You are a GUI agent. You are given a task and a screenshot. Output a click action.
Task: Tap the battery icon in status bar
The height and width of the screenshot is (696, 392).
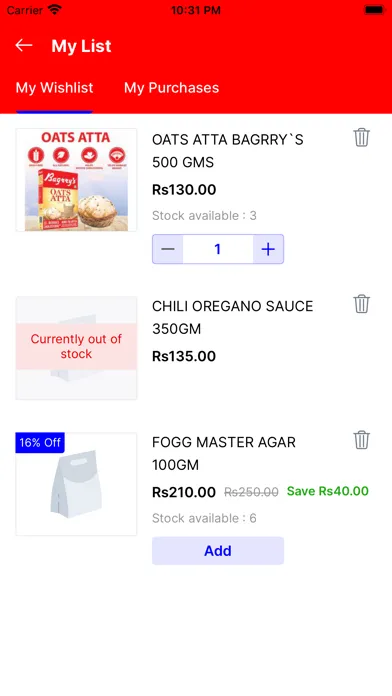click(x=375, y=10)
